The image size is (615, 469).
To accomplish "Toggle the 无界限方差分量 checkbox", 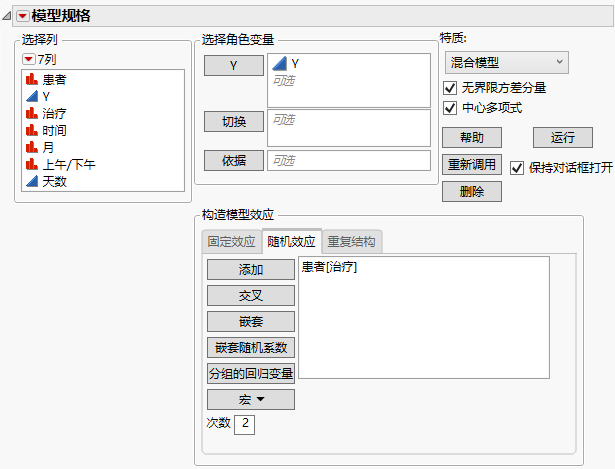I will point(450,88).
